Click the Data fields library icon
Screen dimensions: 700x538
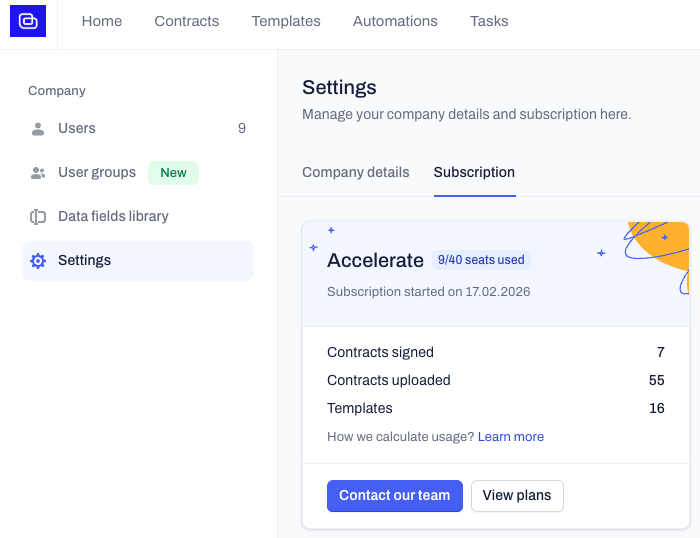[x=38, y=216]
